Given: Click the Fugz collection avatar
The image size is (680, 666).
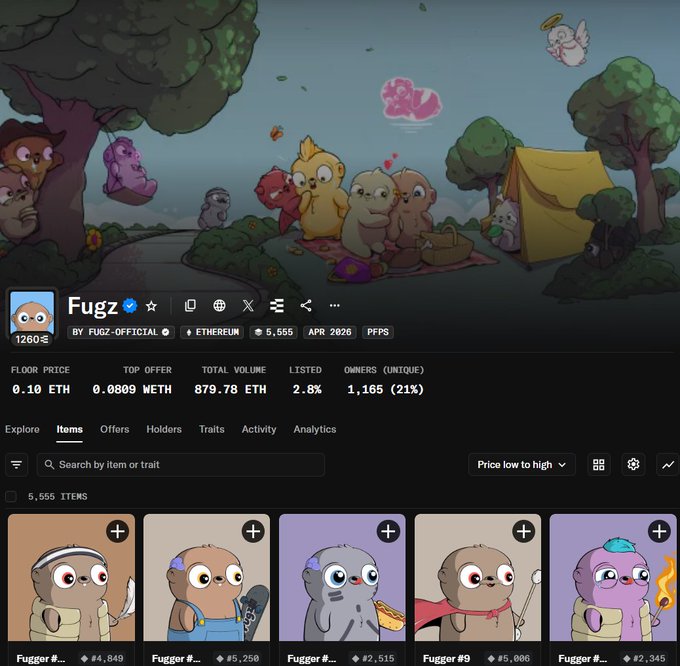Looking at the screenshot, I should pyautogui.click(x=32, y=312).
